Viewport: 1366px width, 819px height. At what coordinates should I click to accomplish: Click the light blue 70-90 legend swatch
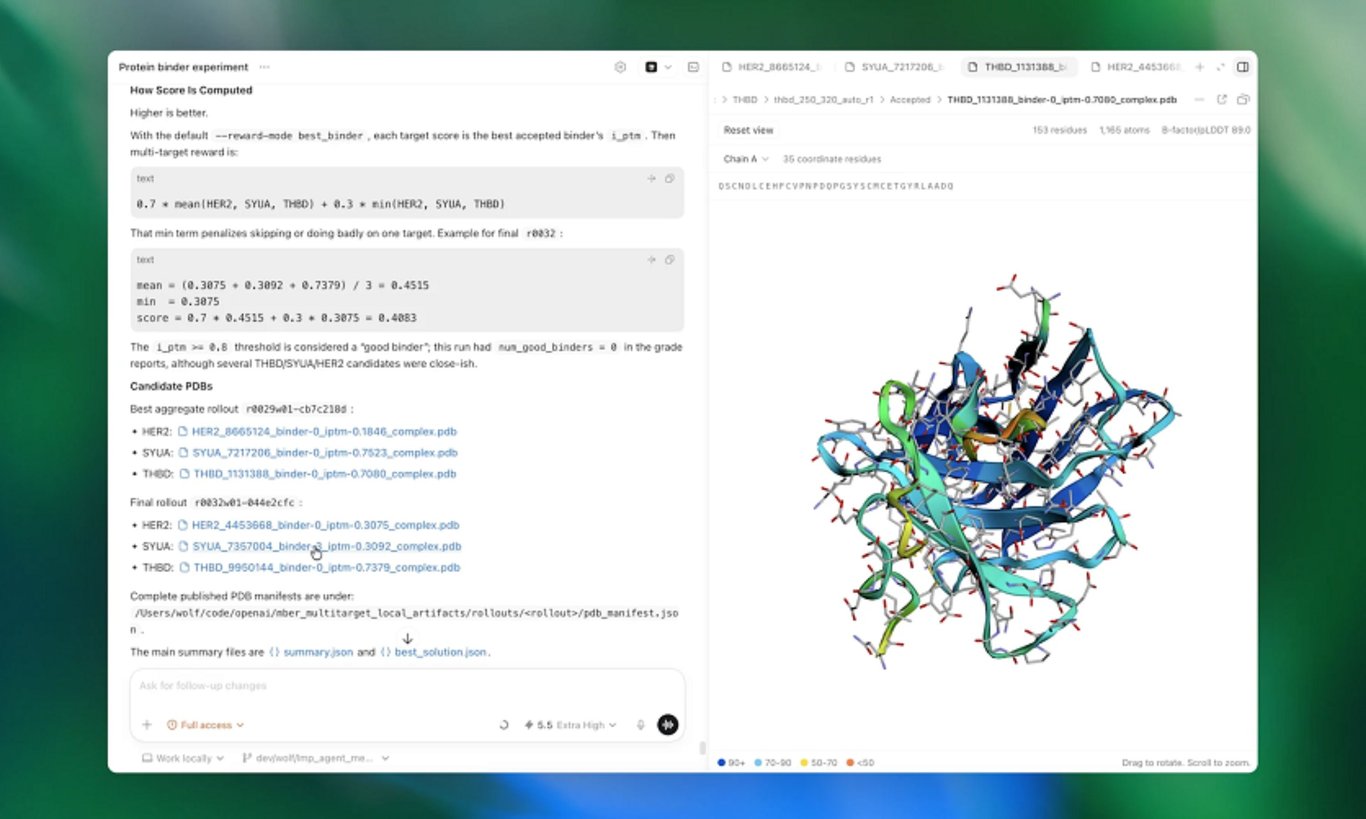760,763
